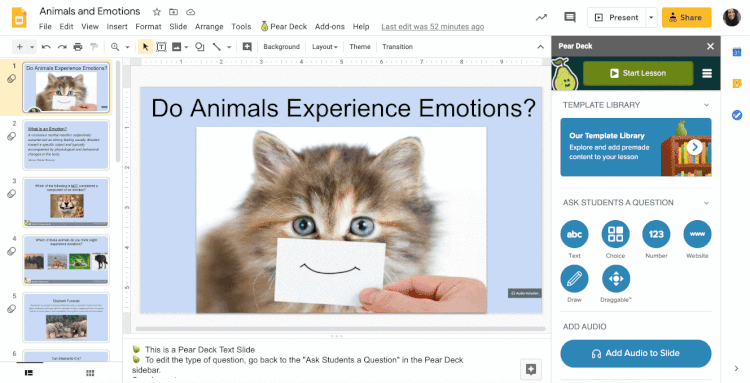
Task: Click the Undo arrow in the toolbar
Action: (x=46, y=47)
